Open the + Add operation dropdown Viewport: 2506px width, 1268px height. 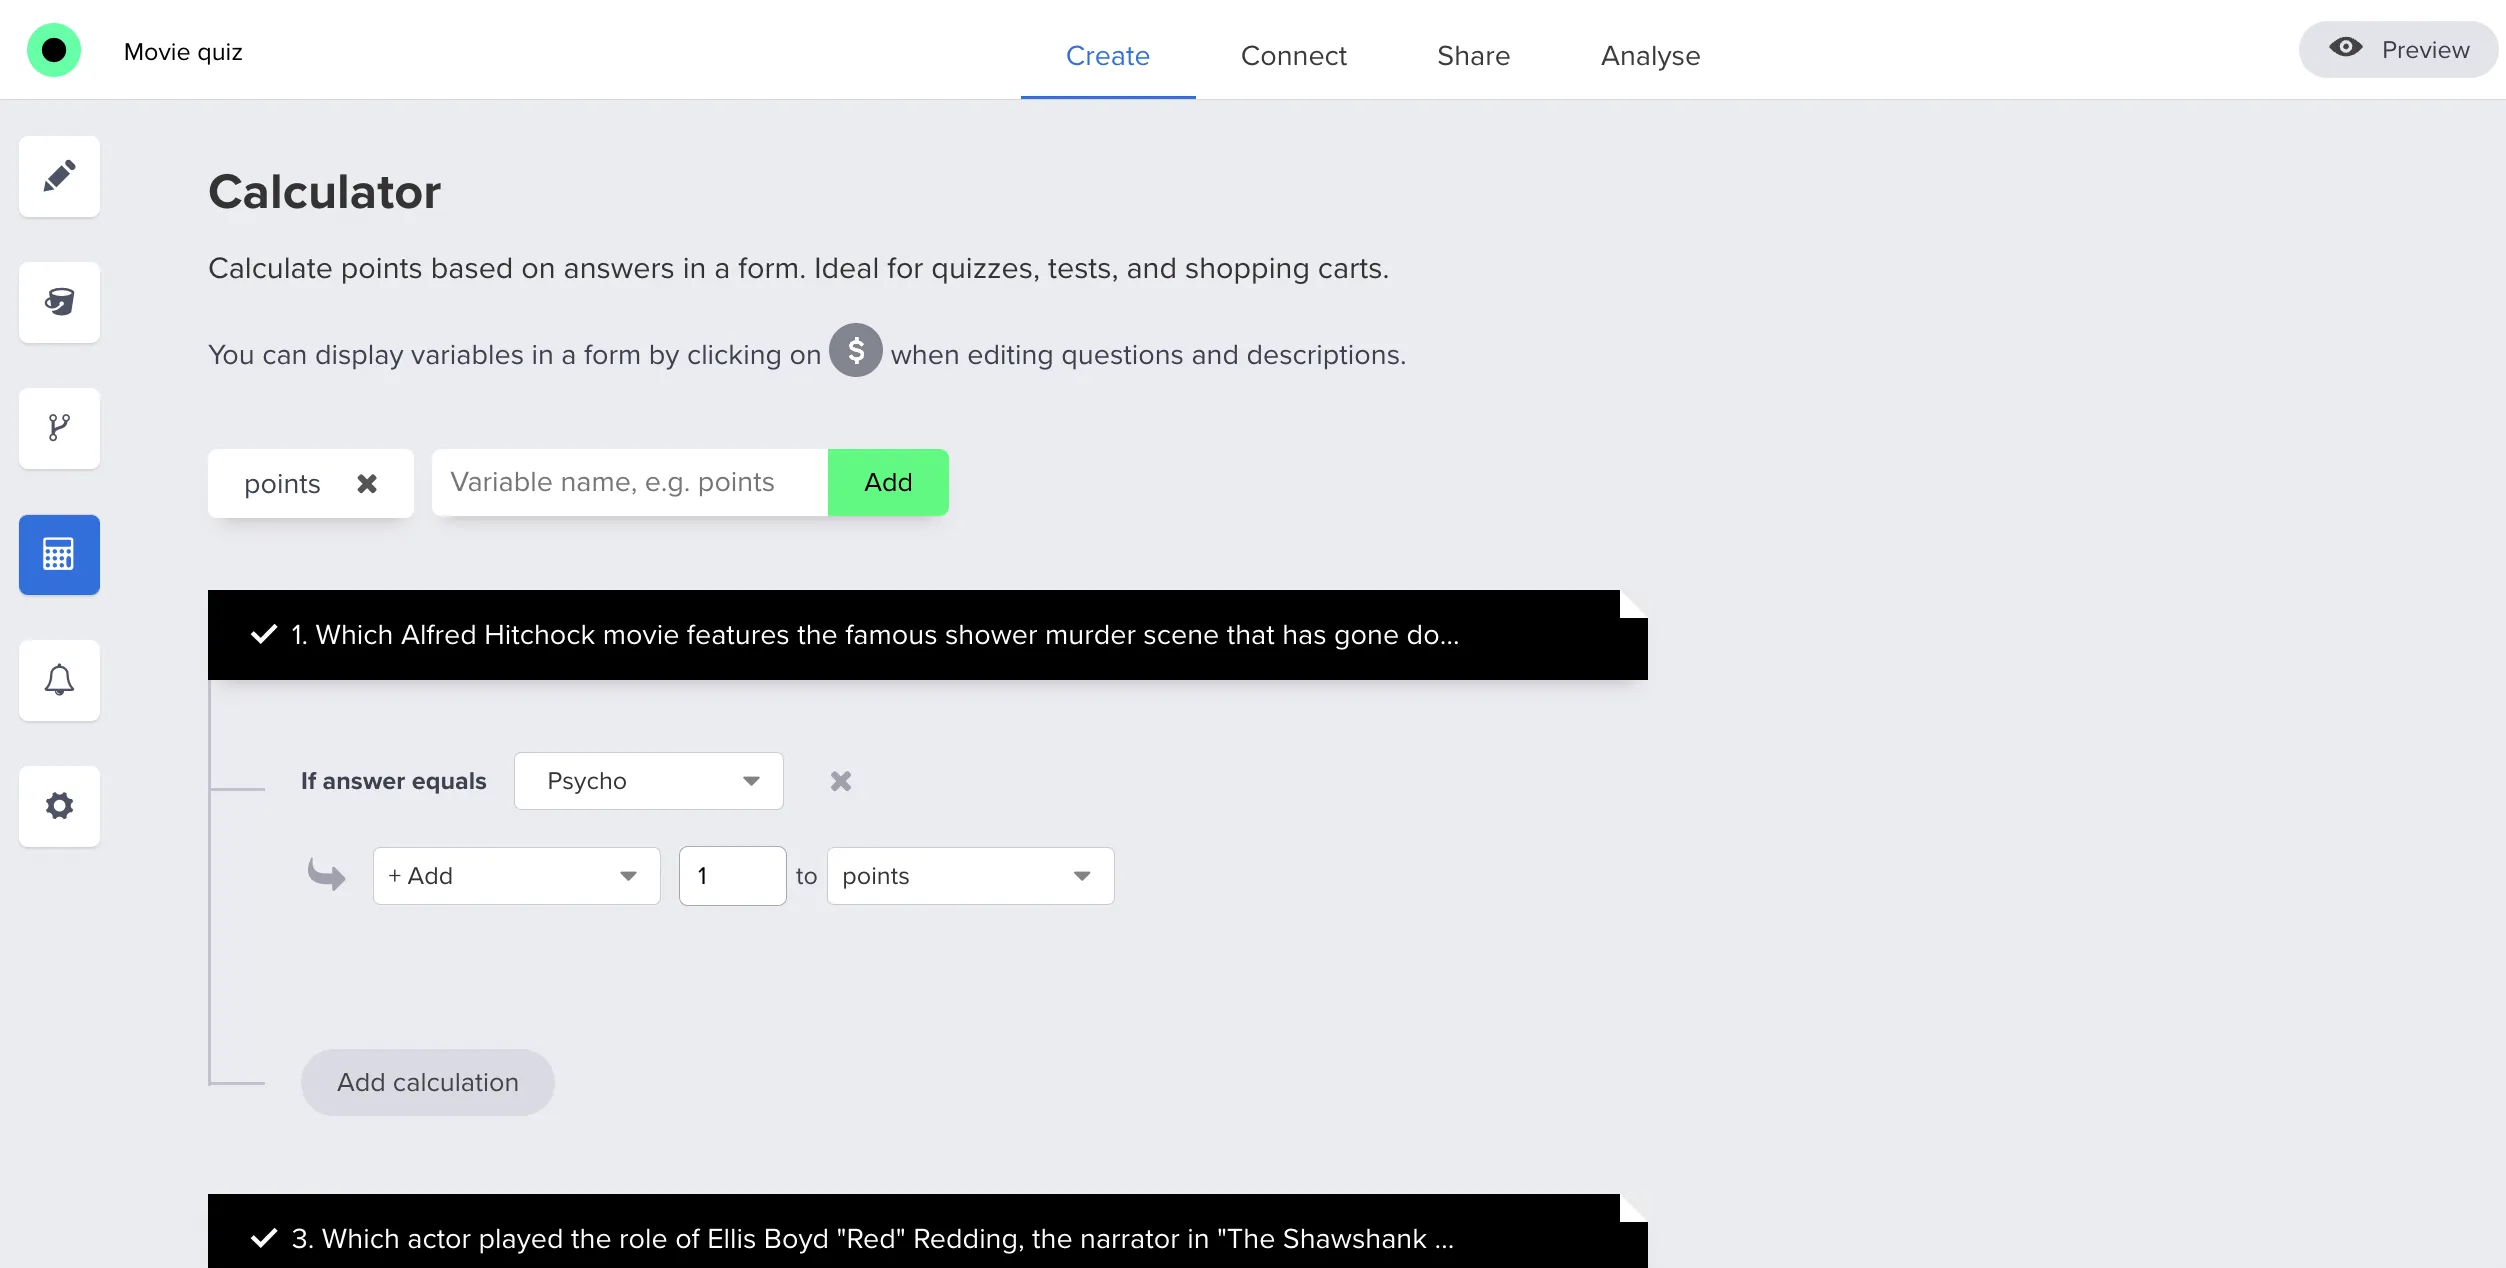[x=516, y=876]
